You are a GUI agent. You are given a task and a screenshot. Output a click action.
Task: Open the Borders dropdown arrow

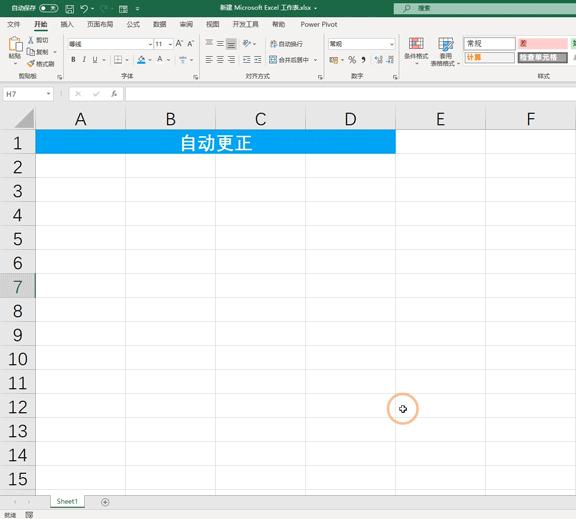(127, 60)
